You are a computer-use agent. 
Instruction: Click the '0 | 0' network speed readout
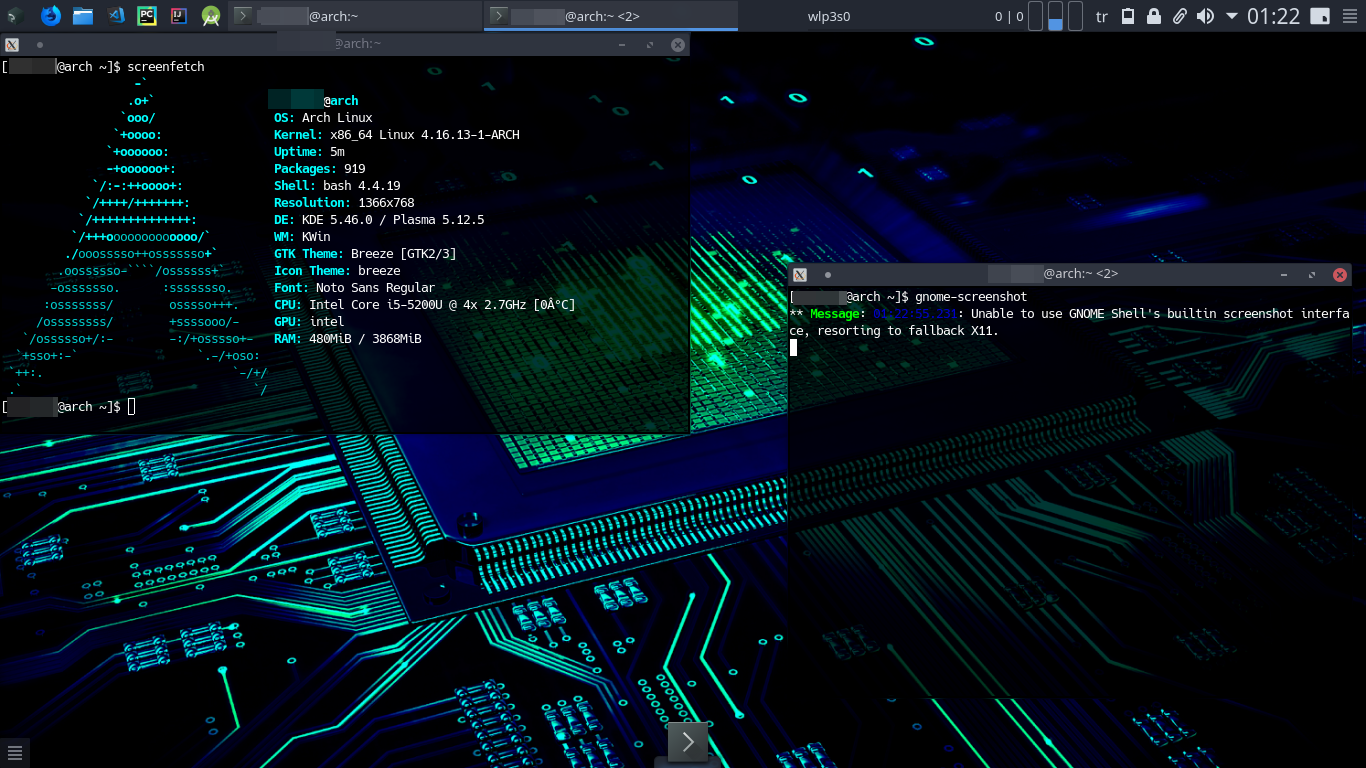coord(1009,16)
